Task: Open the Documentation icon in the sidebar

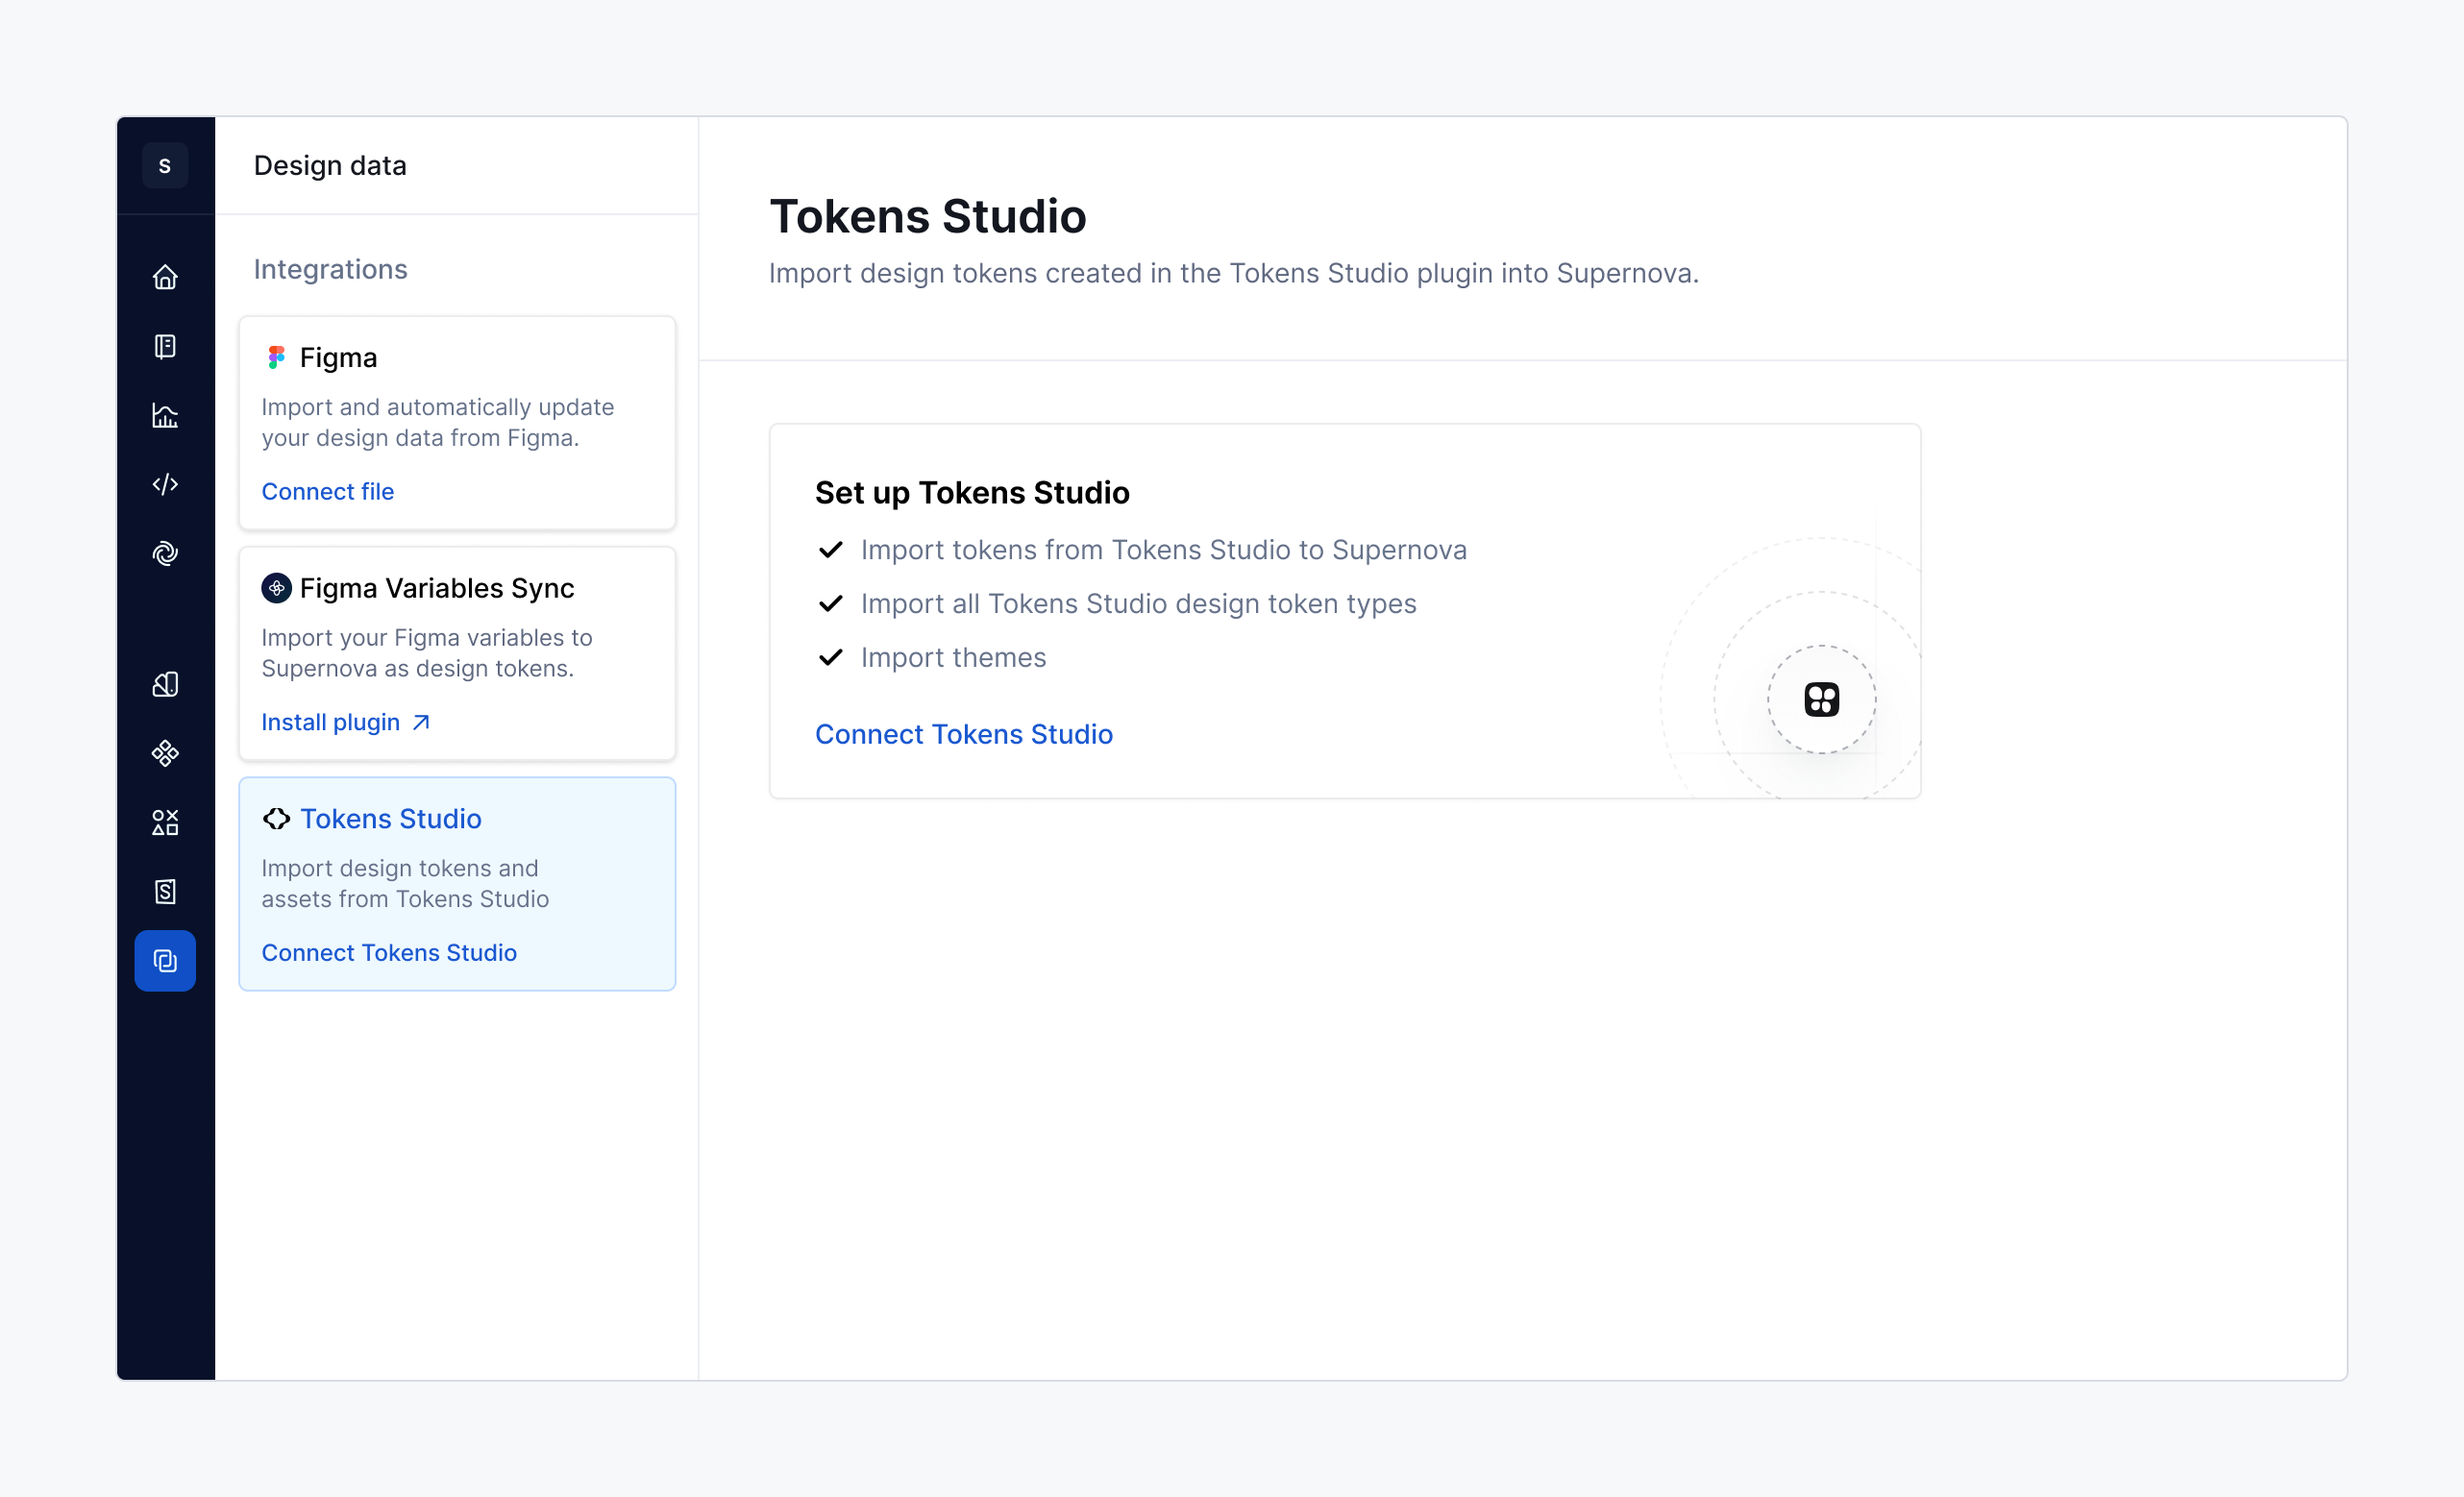Action: [165, 346]
